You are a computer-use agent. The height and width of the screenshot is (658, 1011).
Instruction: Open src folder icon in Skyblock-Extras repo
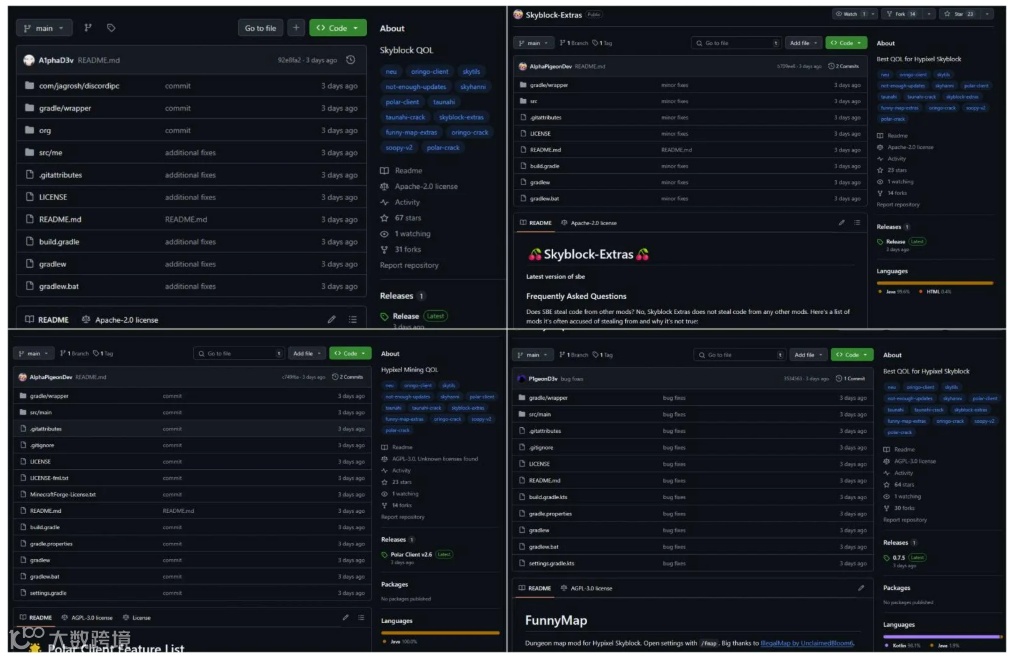point(523,101)
